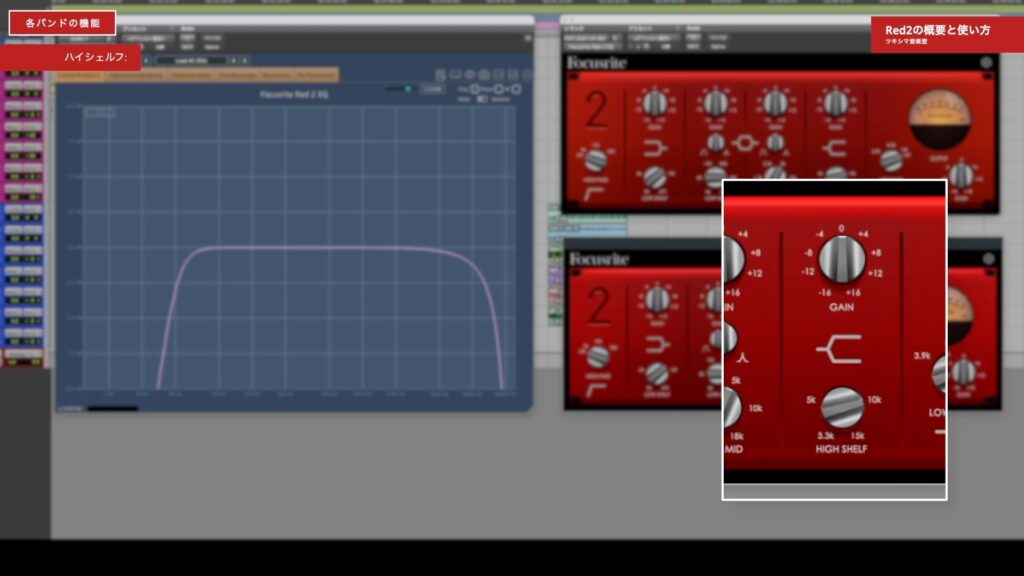
Task: Click the low-mid Q knob on upper Red 2 plugin
Action: pos(716,142)
